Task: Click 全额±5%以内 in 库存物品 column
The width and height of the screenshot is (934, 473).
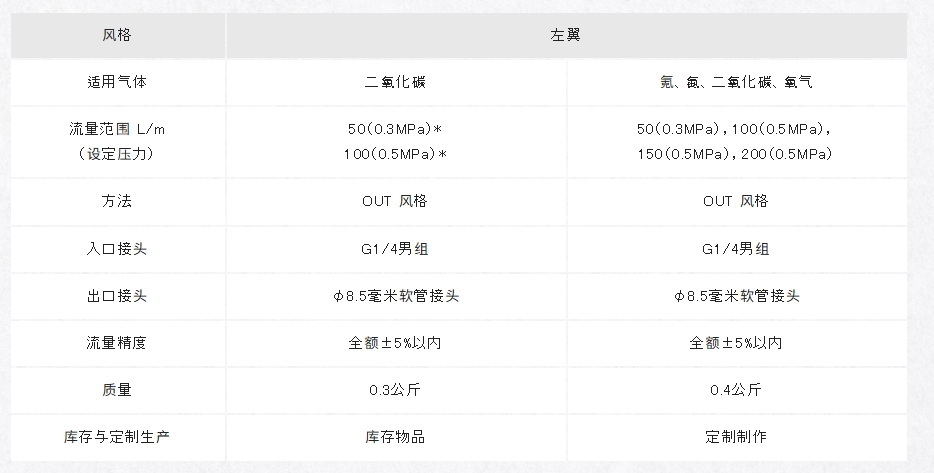Action: click(396, 343)
